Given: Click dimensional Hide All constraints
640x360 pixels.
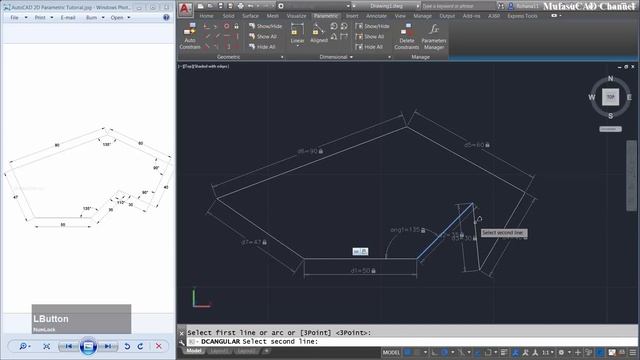Looking at the screenshot, I should tap(369, 47).
